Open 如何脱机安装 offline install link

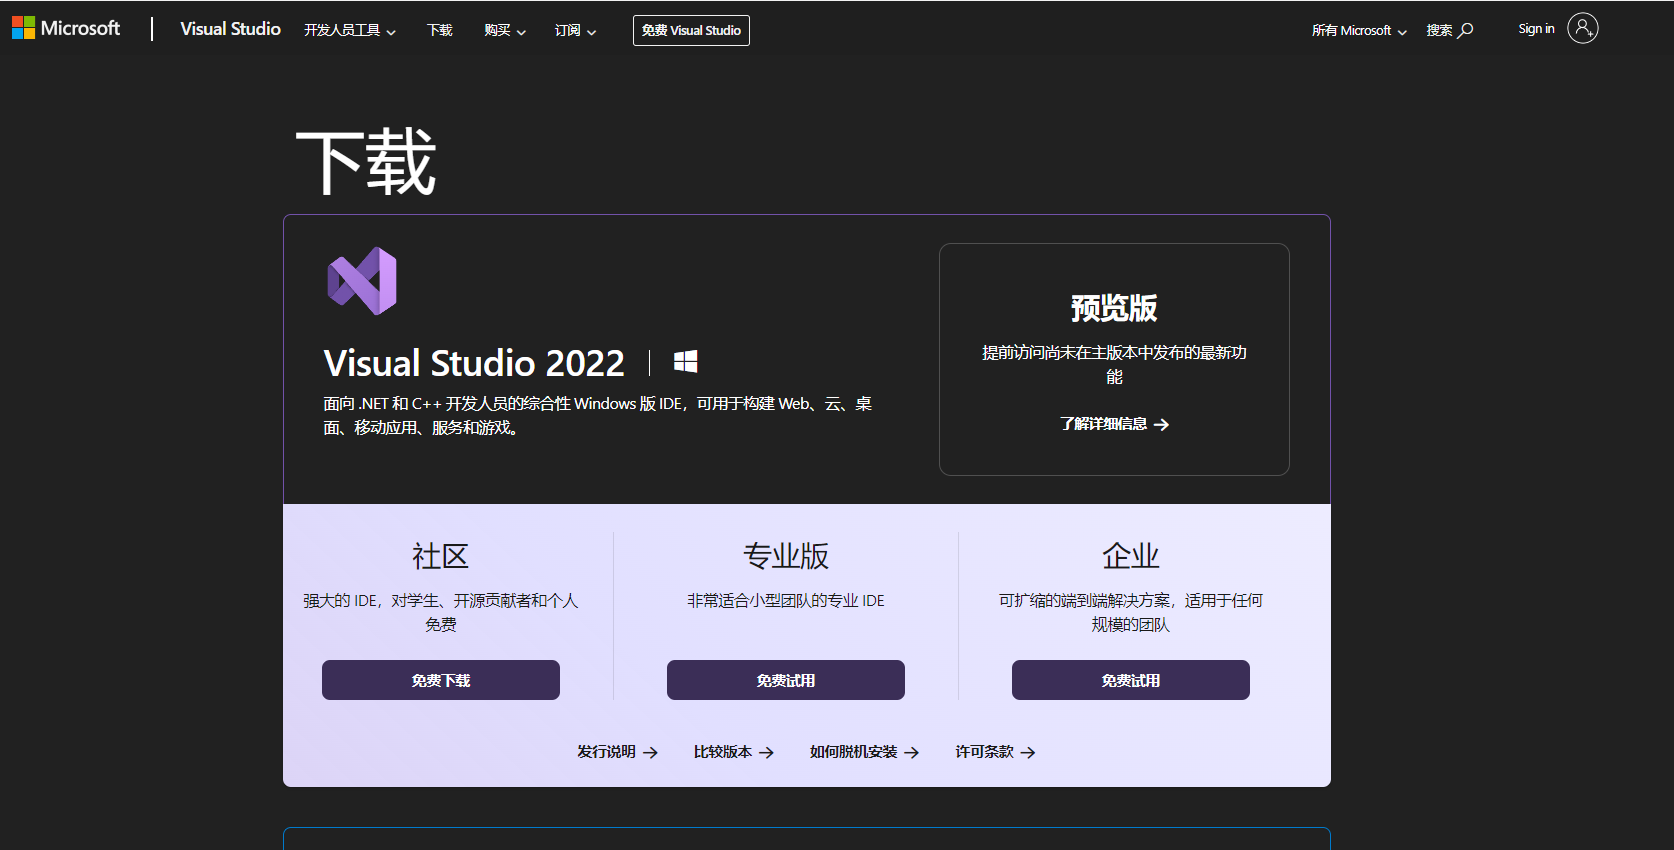click(x=864, y=752)
